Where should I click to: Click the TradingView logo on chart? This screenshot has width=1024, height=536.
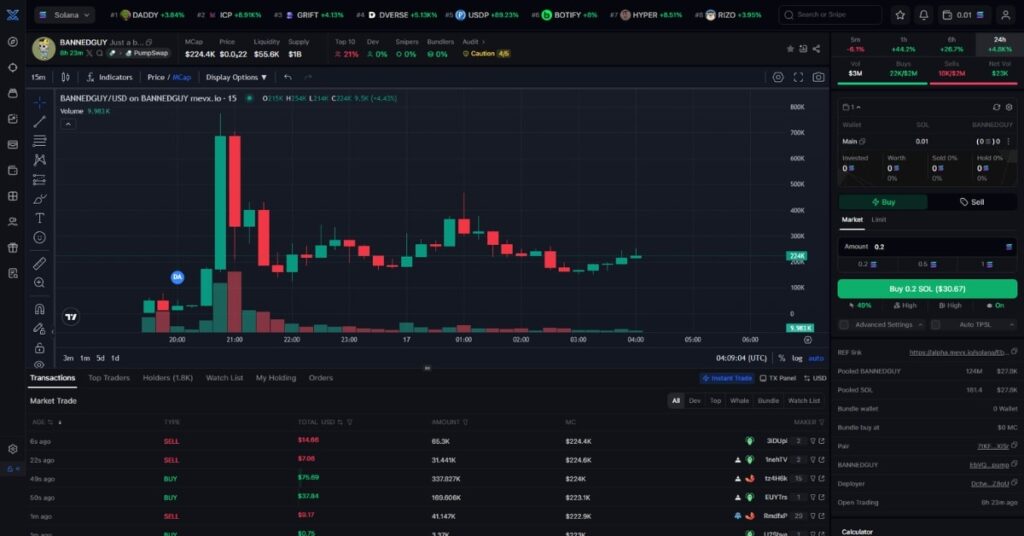71,317
